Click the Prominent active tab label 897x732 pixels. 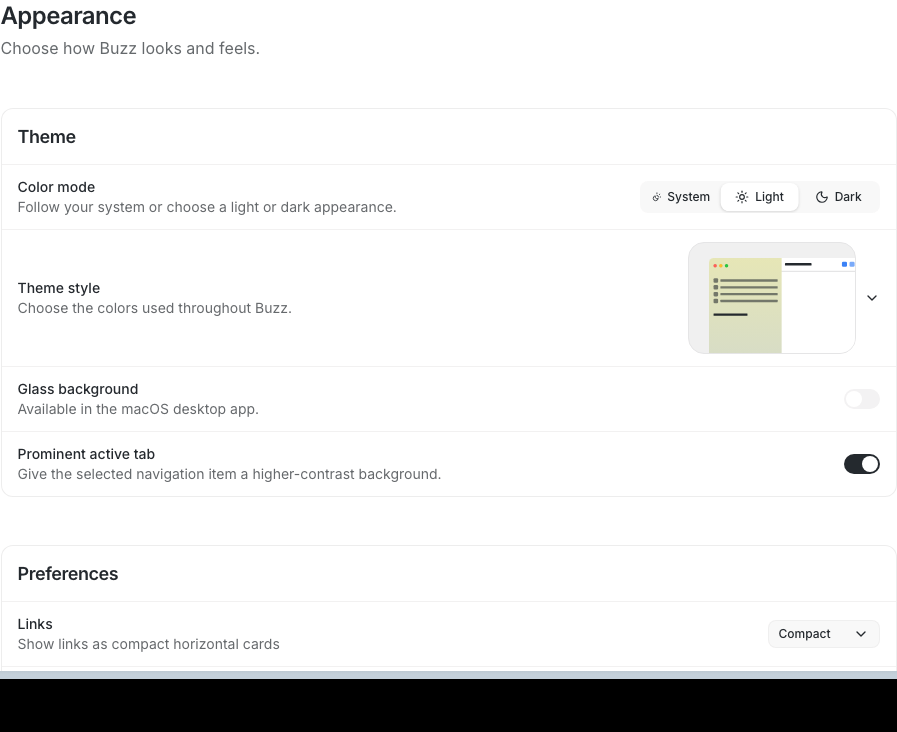(x=86, y=454)
